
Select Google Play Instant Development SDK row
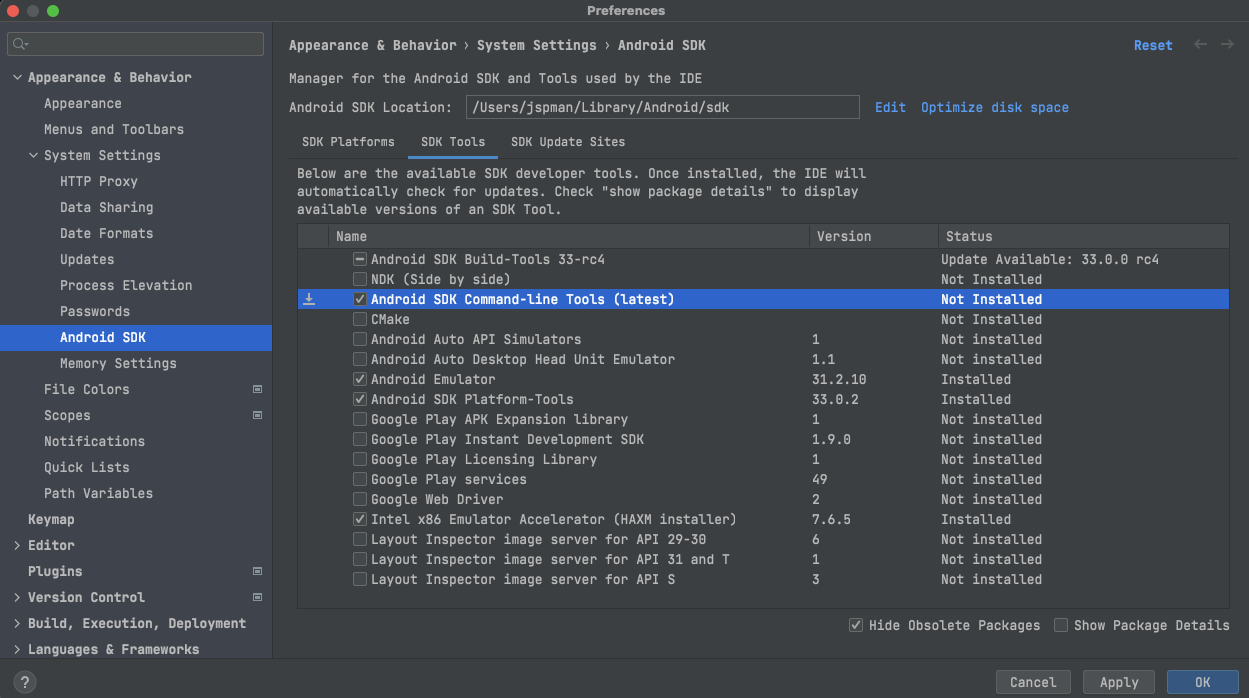tap(763, 439)
